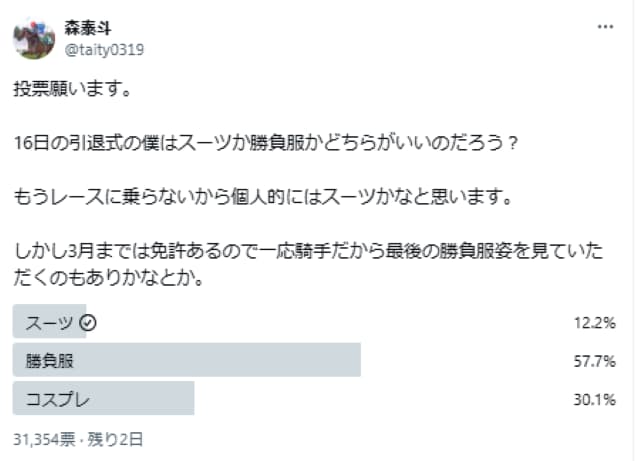640x461 pixels.
Task: Select the スーツ poll option
Action: (x=48, y=322)
